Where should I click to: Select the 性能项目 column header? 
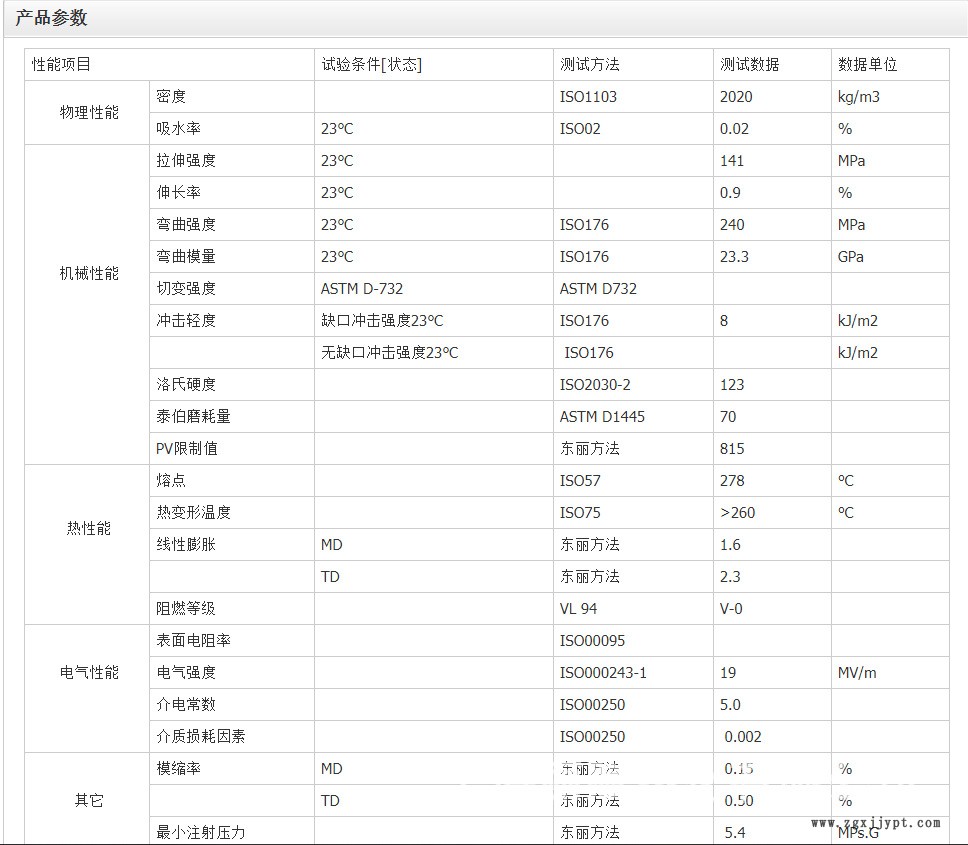point(61,65)
